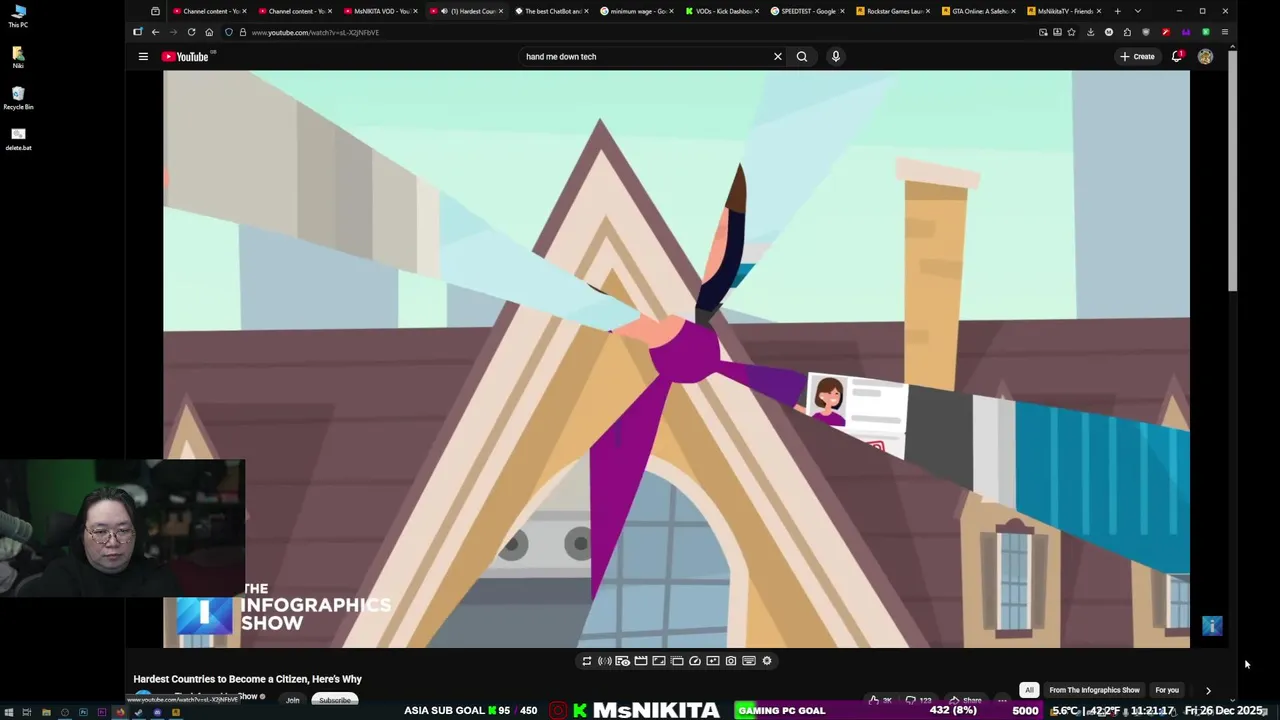The width and height of the screenshot is (1280, 720).
Task: Open the YouTube hamburger guide menu
Action: 143,56
